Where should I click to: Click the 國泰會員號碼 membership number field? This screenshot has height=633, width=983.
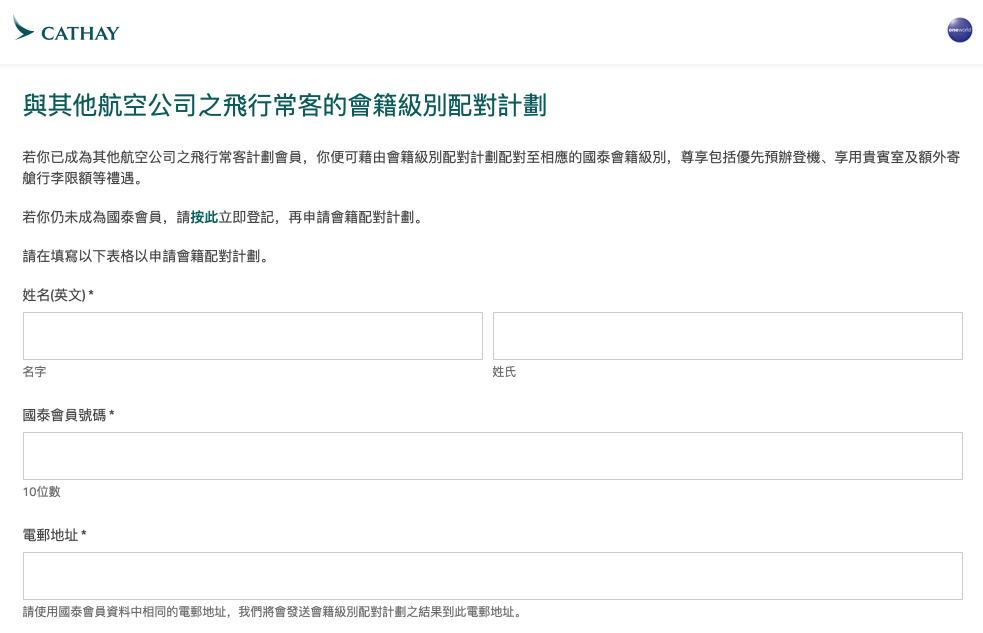tap(493, 456)
